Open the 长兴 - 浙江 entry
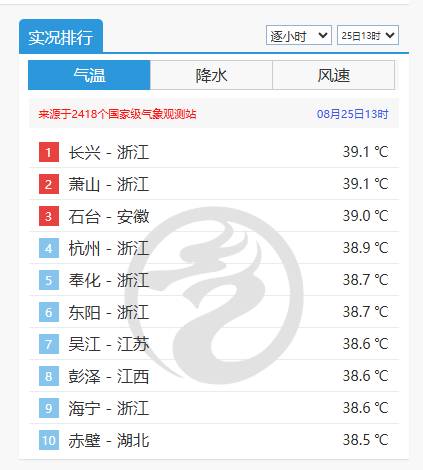The image size is (423, 470). click(x=109, y=152)
